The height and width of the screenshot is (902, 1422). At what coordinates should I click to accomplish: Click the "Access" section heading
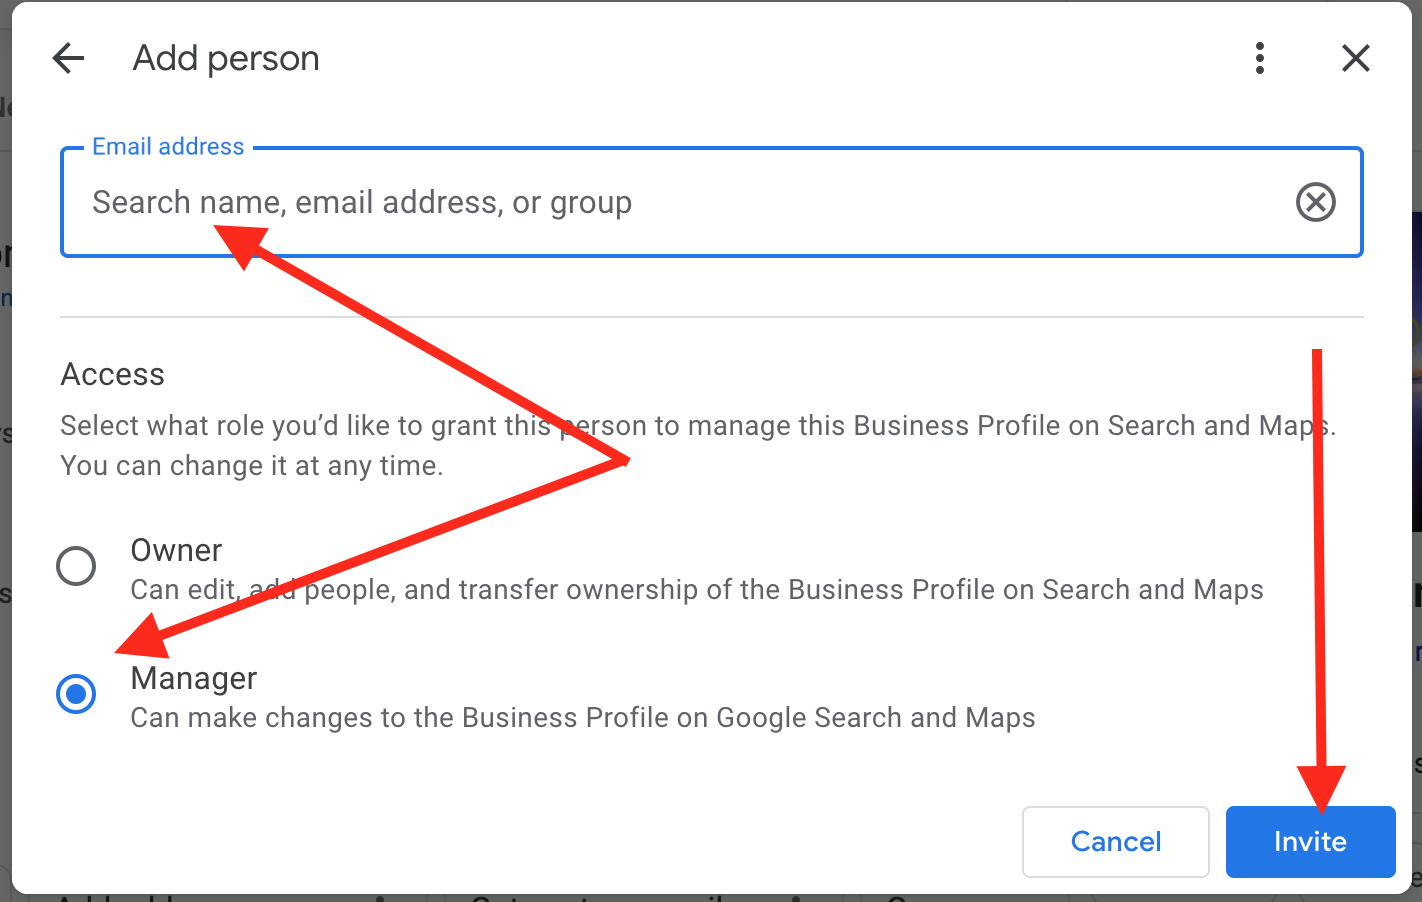click(112, 374)
